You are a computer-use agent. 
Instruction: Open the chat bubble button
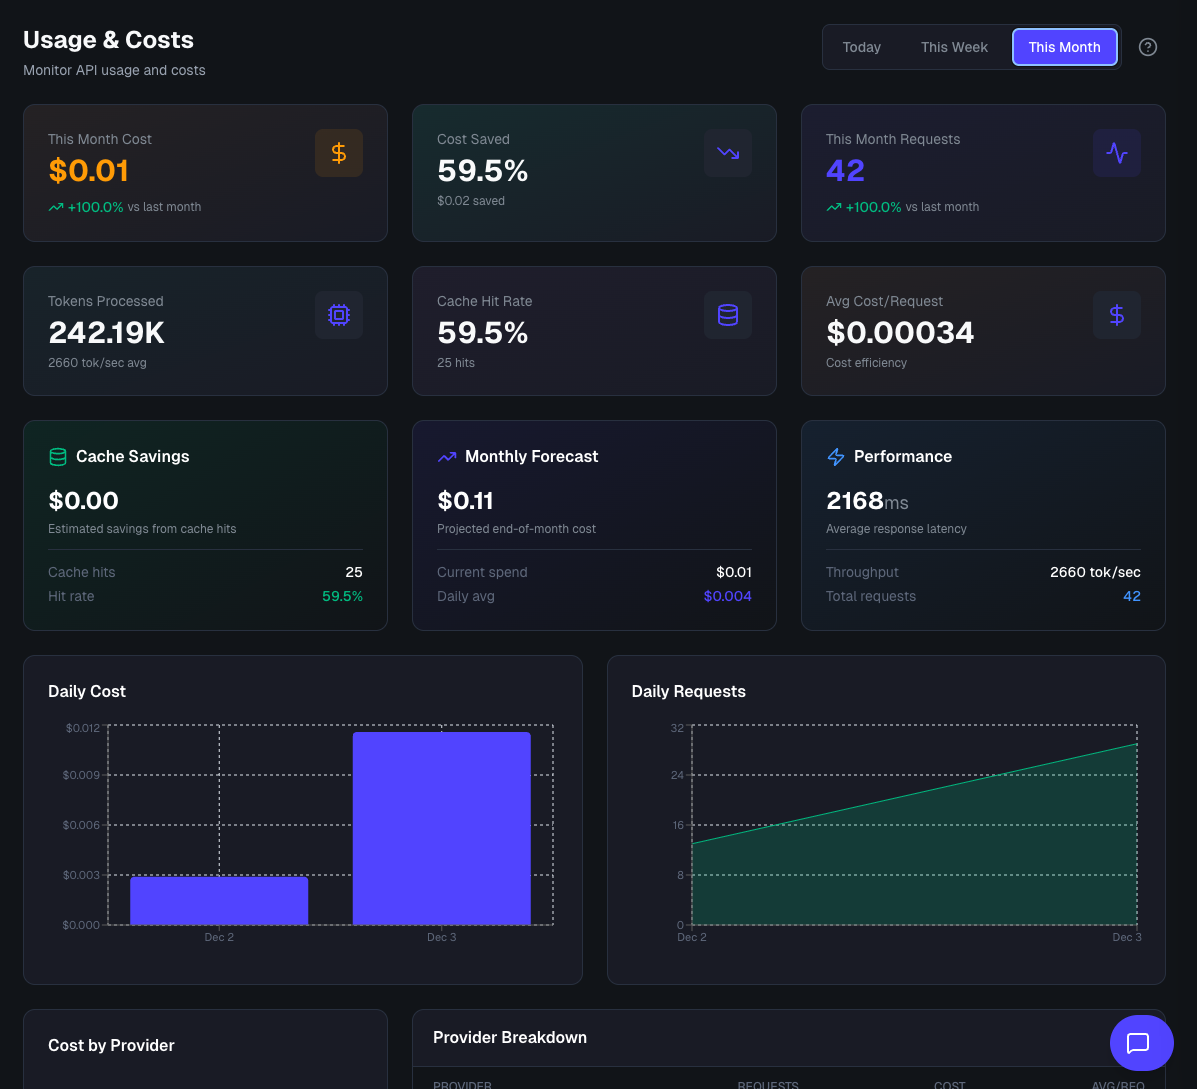coord(1141,1043)
